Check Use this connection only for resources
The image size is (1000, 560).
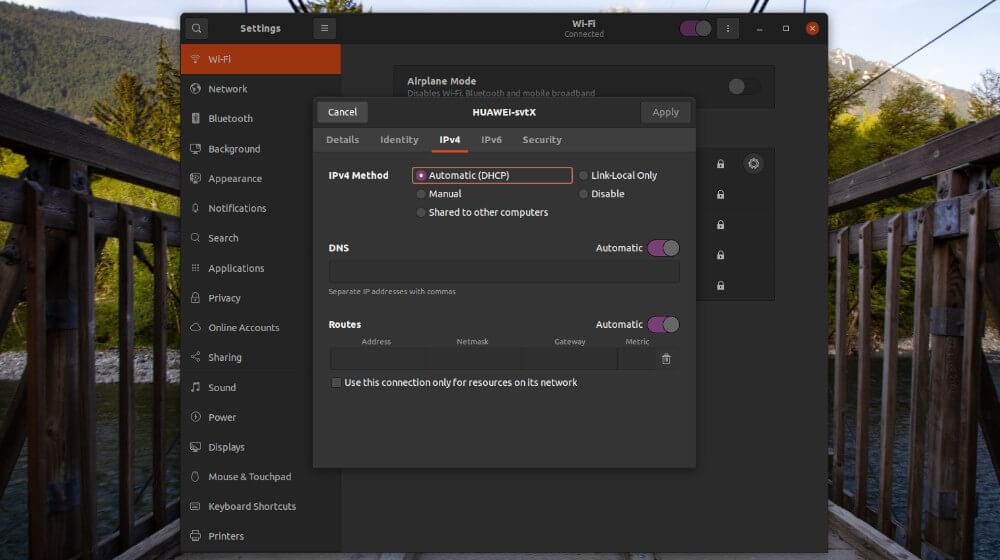coord(336,383)
